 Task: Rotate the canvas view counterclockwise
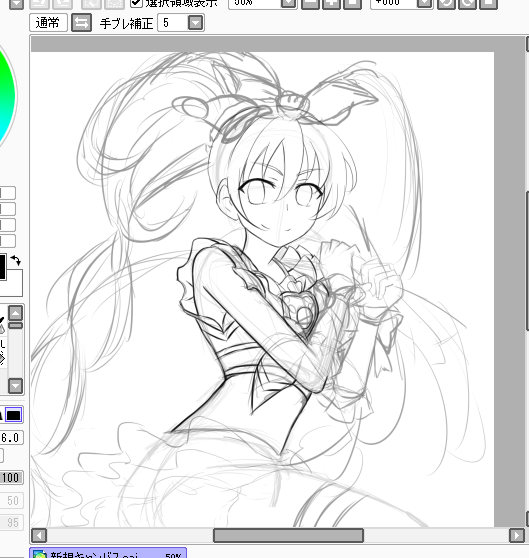(446, 3)
